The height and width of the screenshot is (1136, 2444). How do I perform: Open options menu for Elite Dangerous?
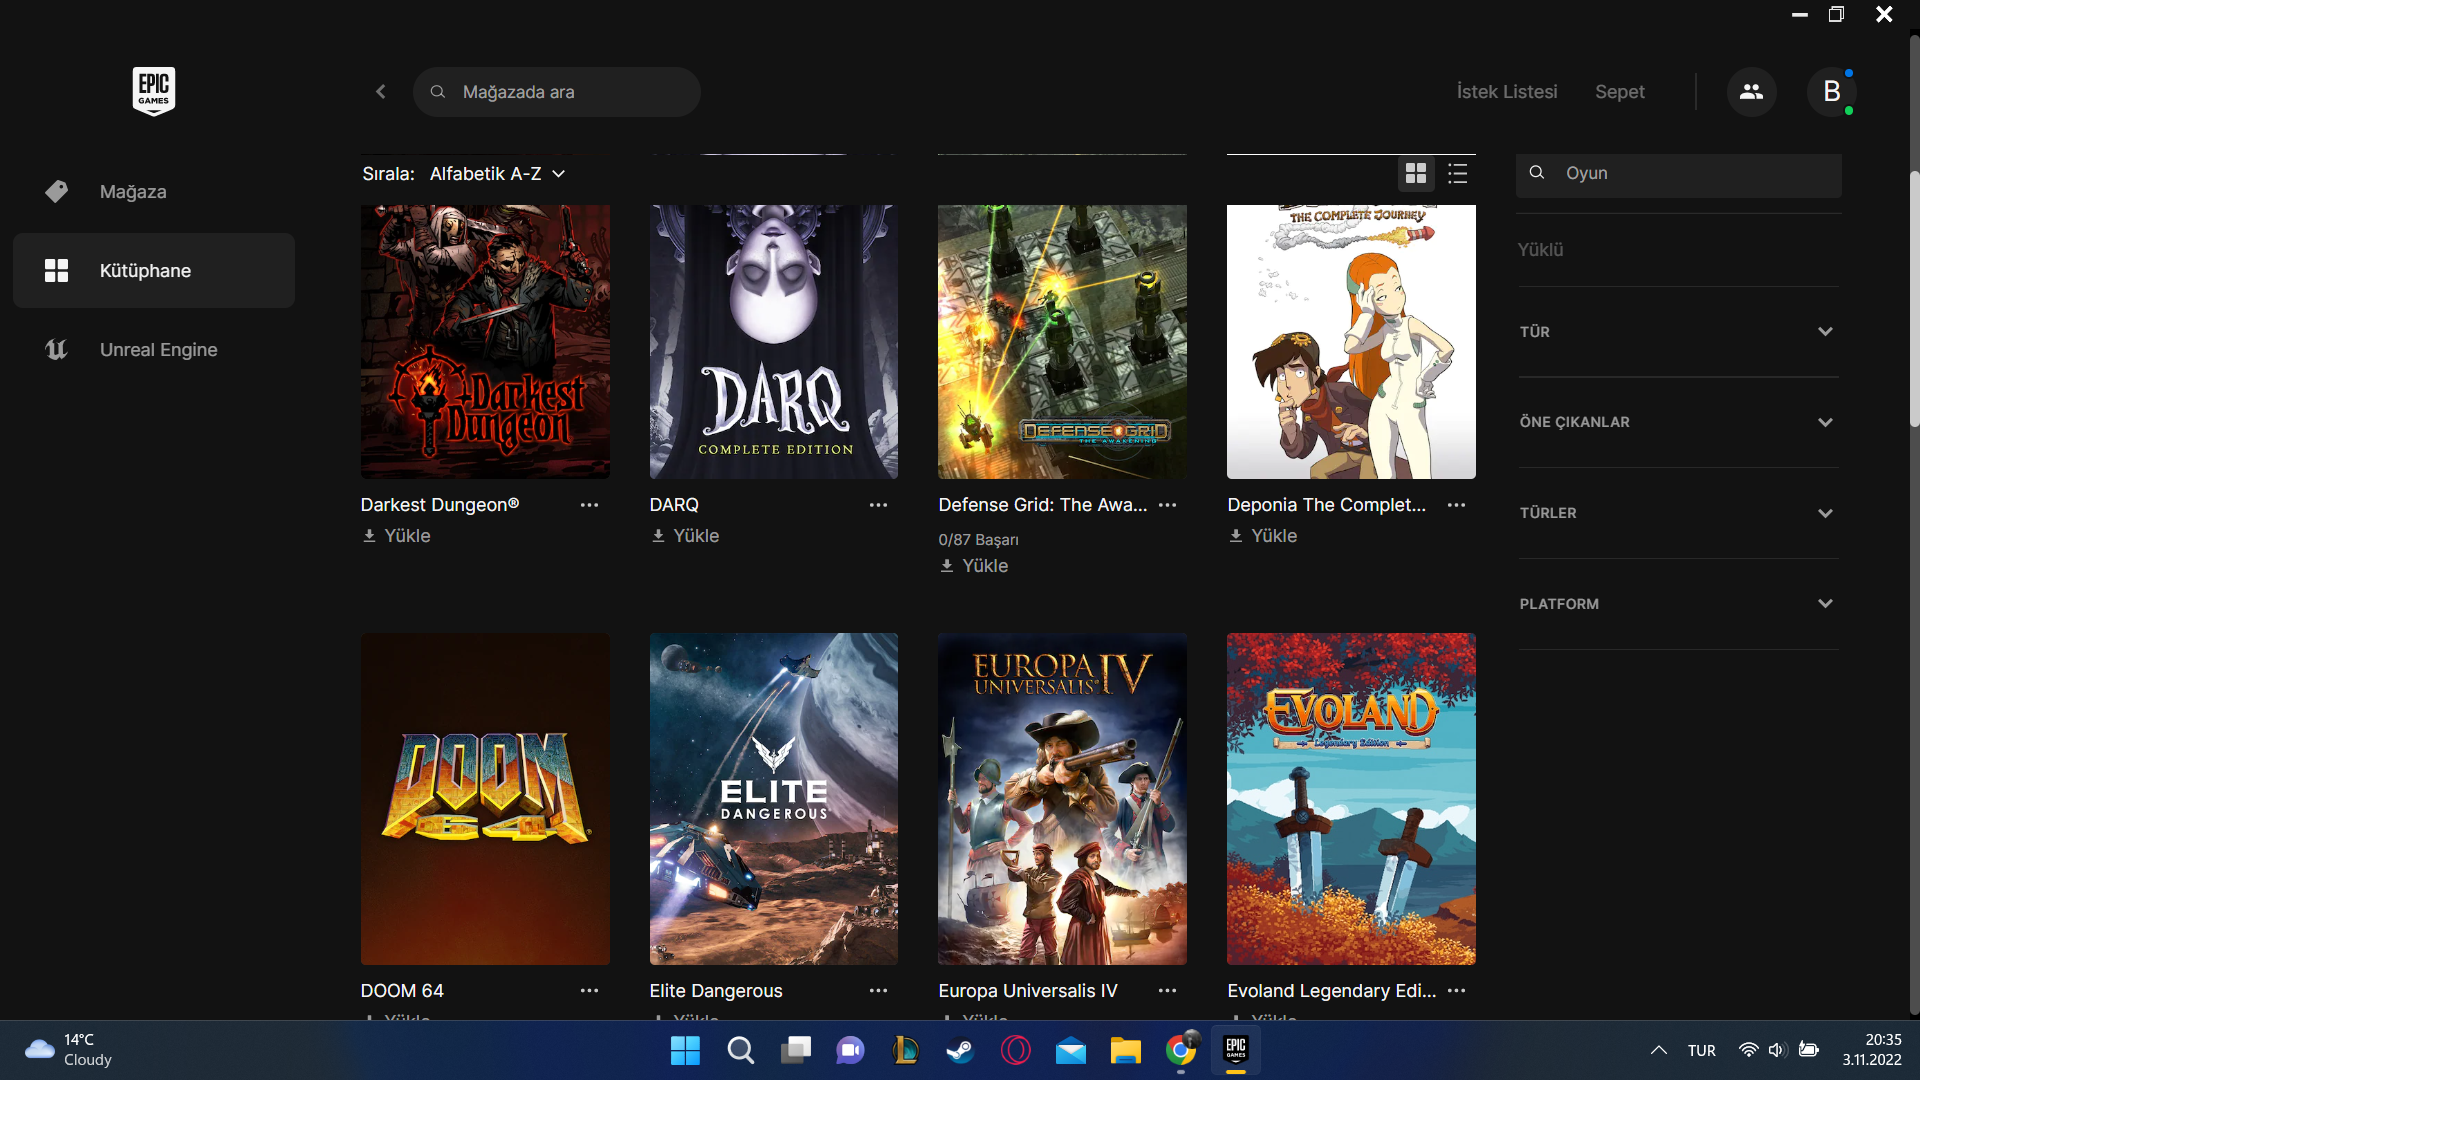pos(878,991)
